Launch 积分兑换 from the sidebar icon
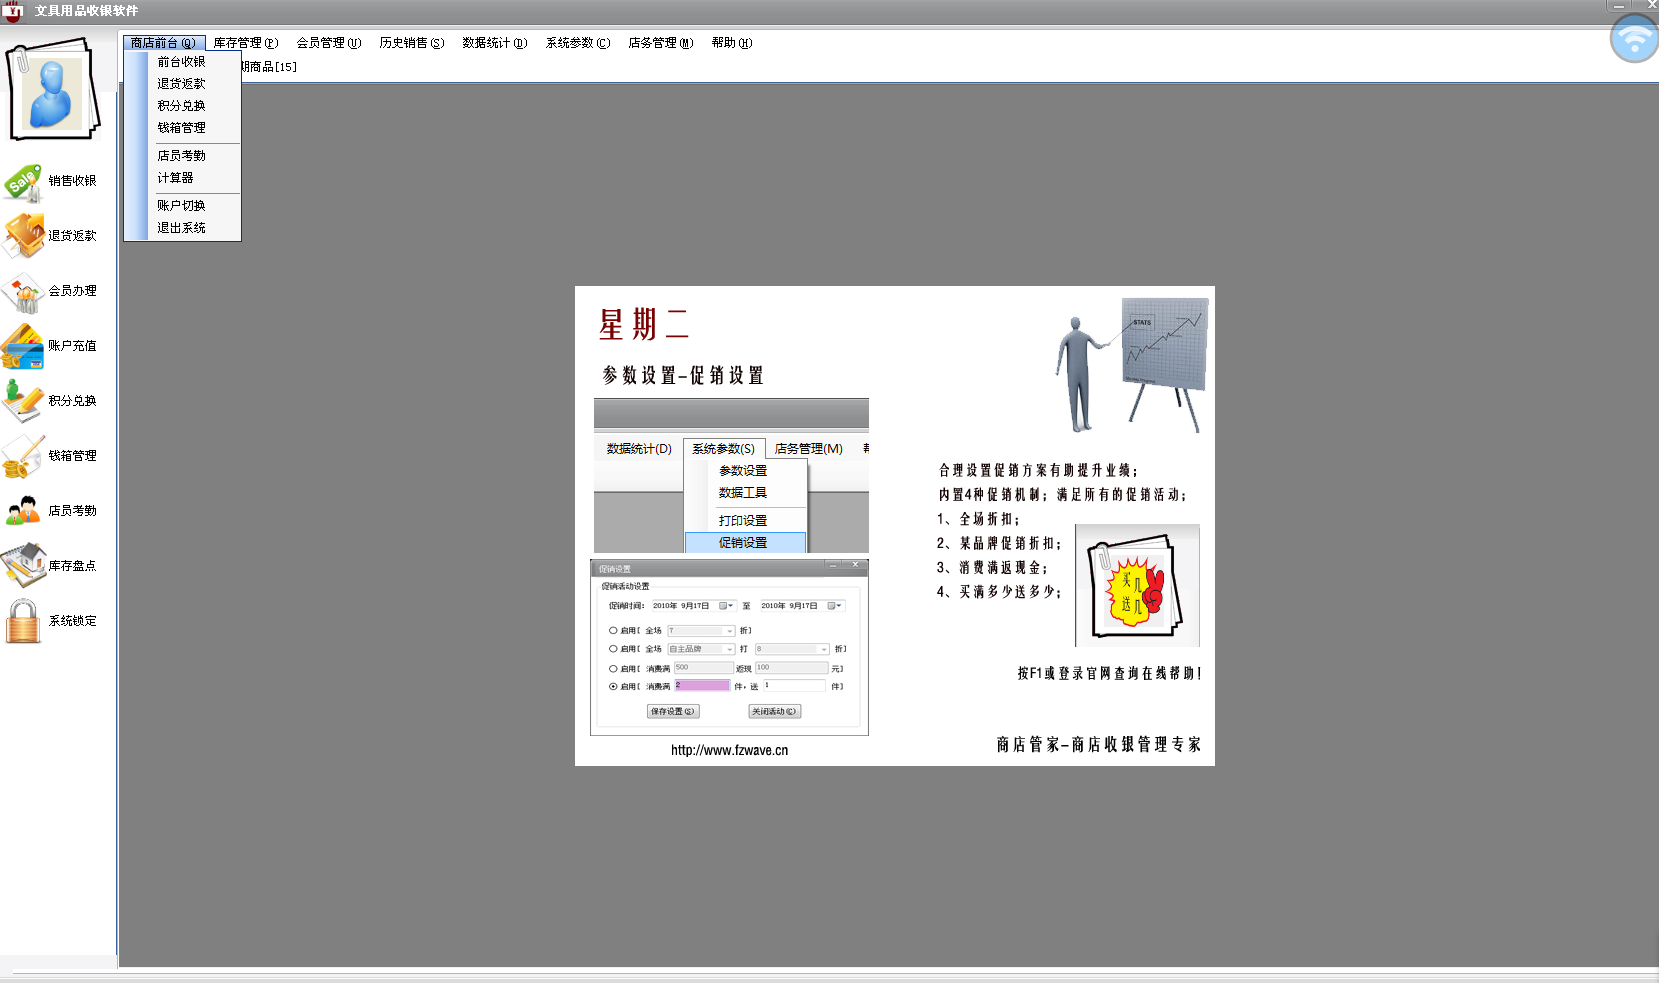The image size is (1659, 983). (23, 401)
